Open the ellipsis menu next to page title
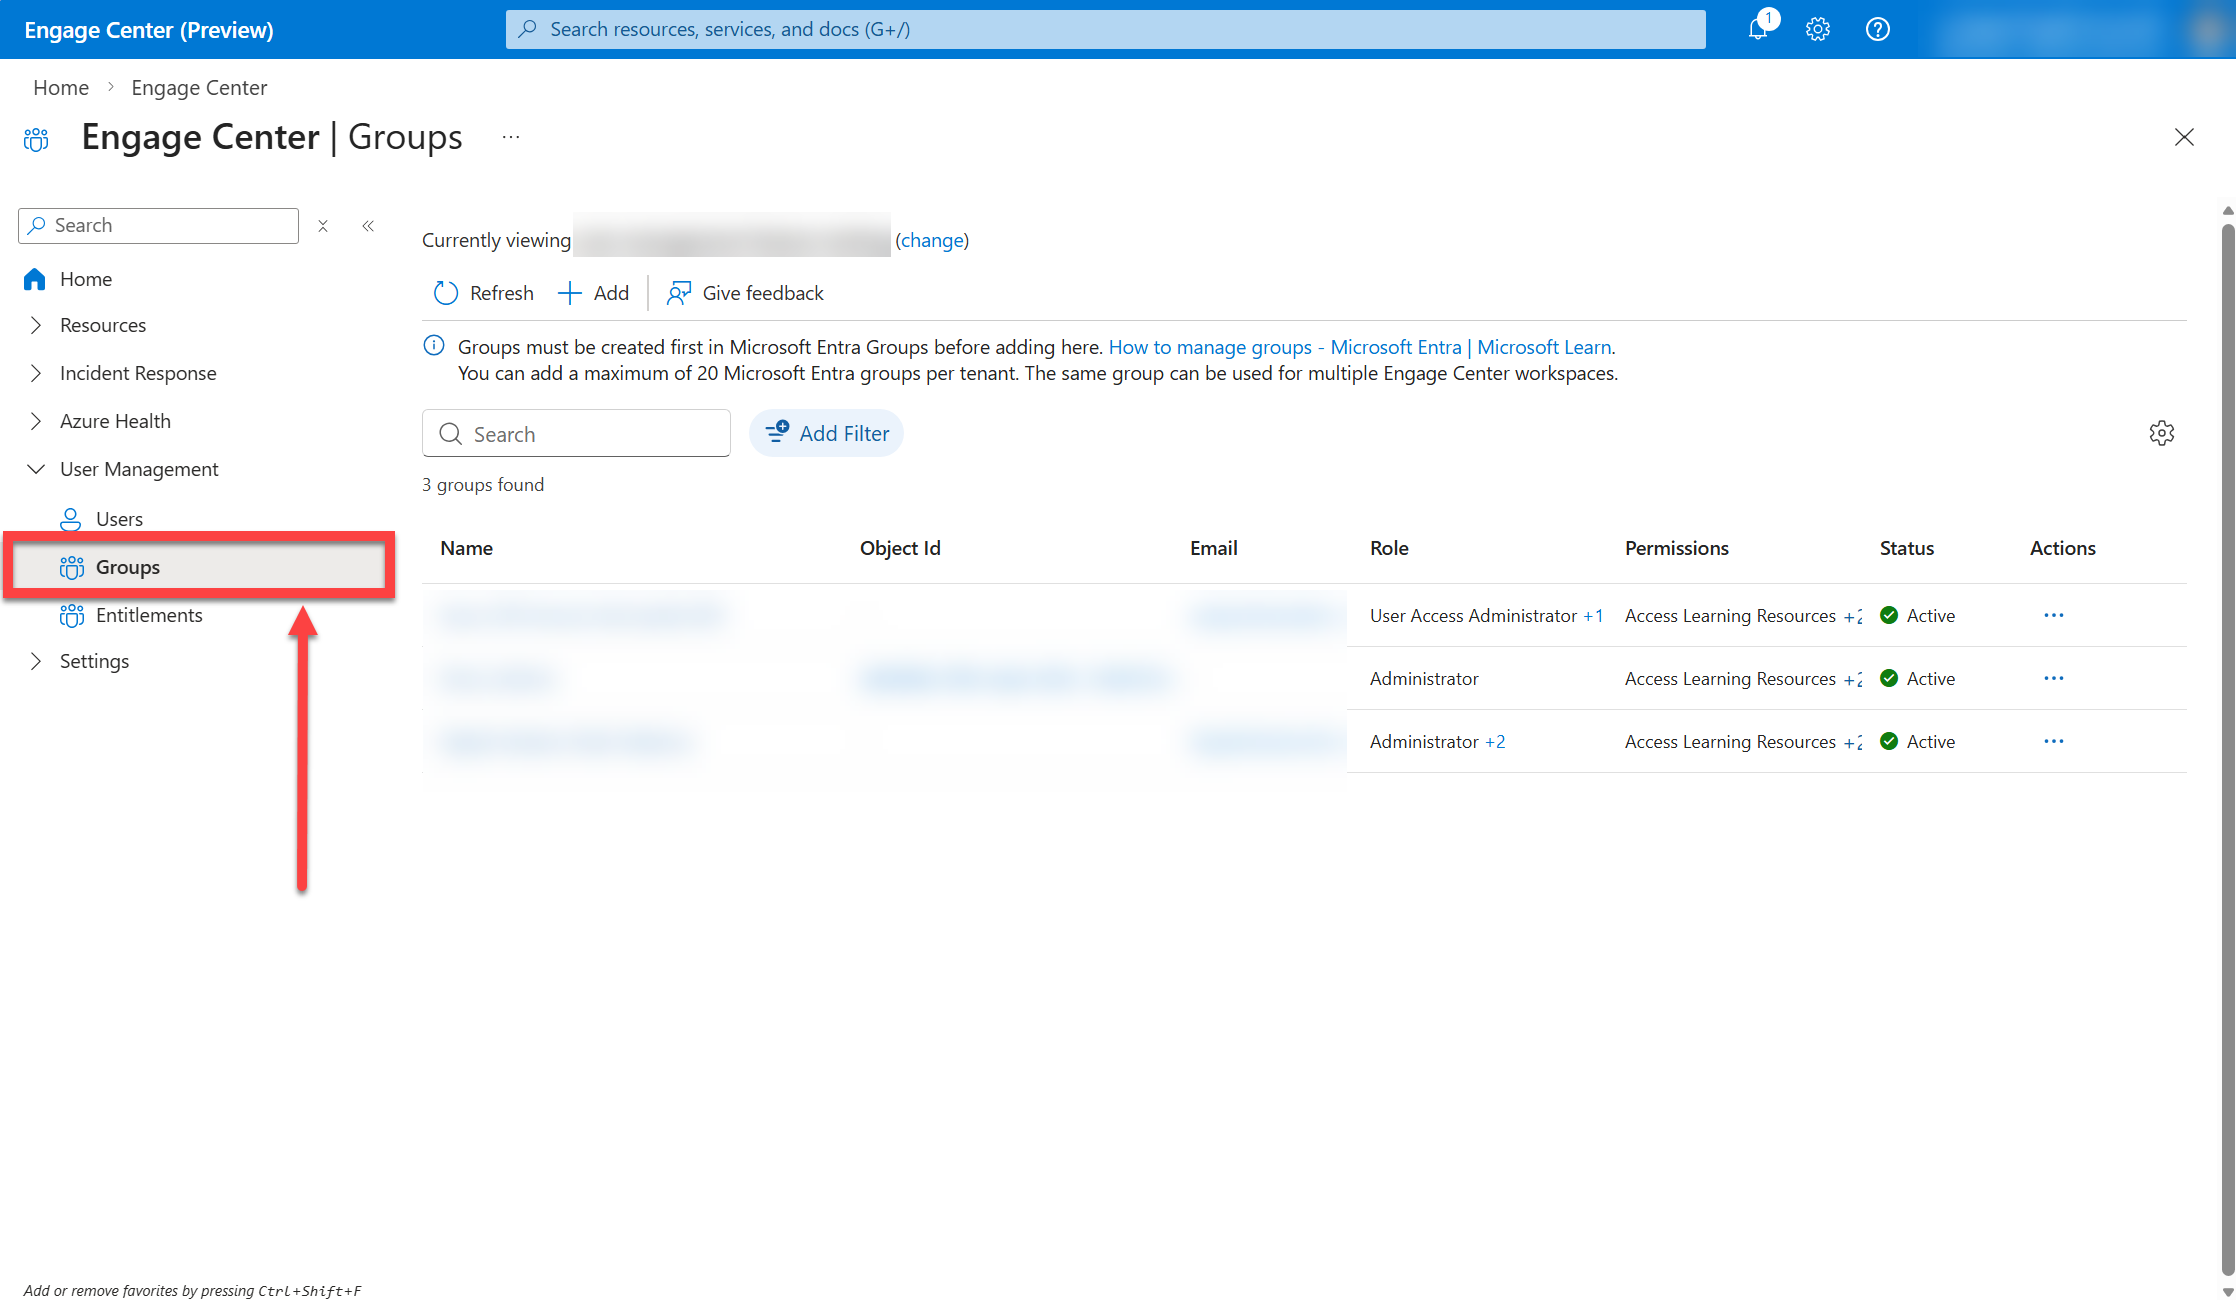 pyautogui.click(x=511, y=137)
